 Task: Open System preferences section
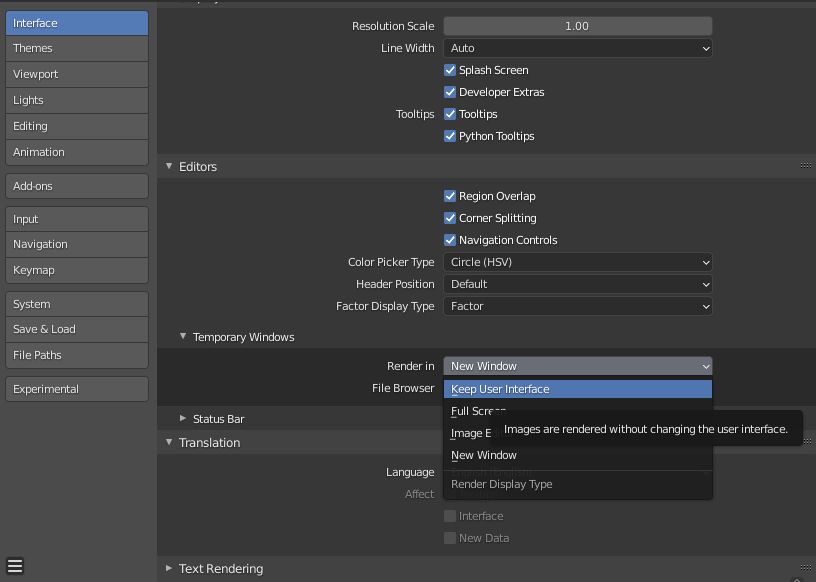point(77,304)
